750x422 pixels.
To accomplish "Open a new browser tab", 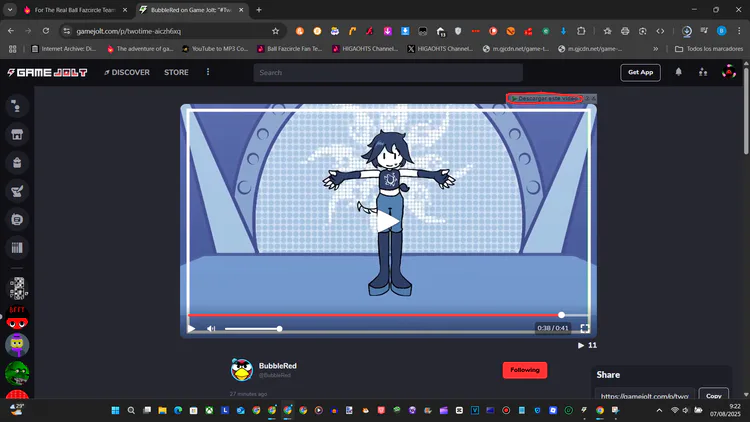I will [259, 10].
